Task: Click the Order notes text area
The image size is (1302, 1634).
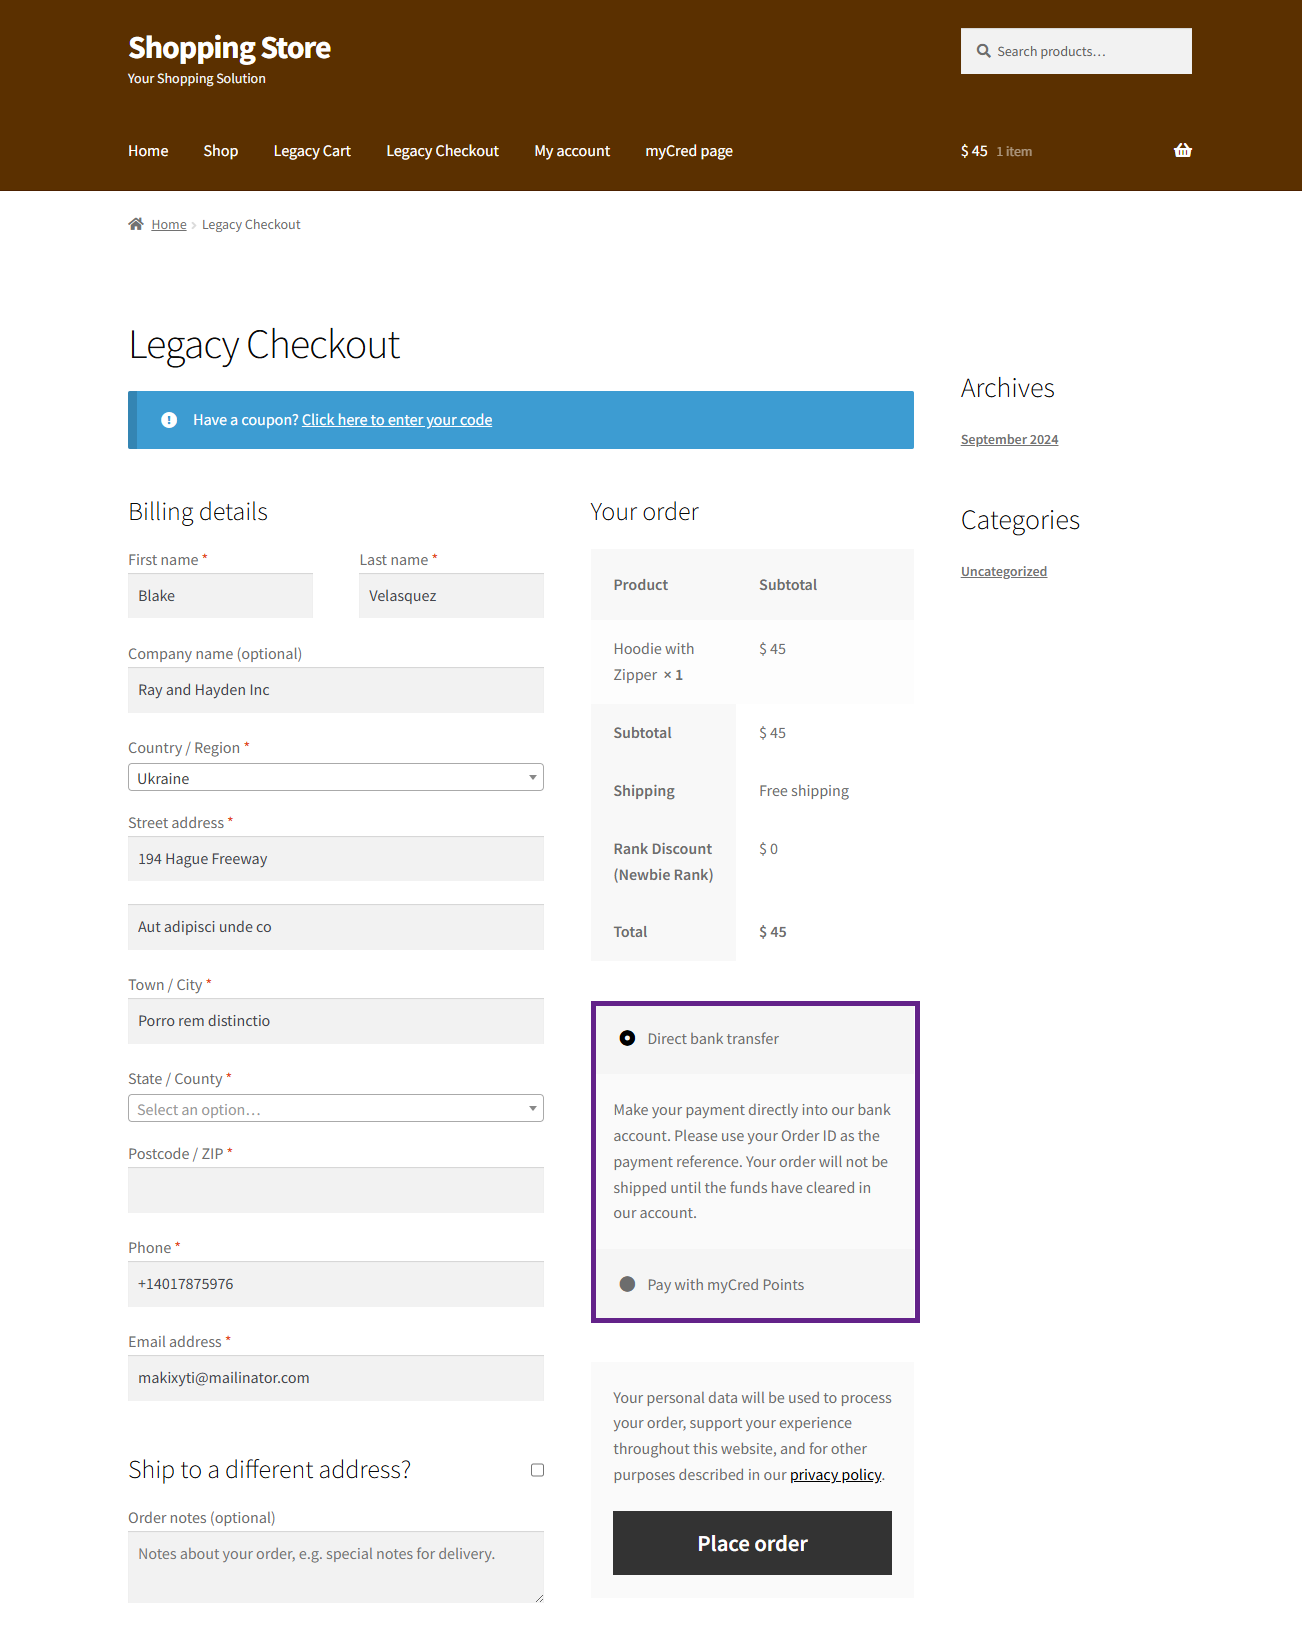Action: [x=335, y=1566]
